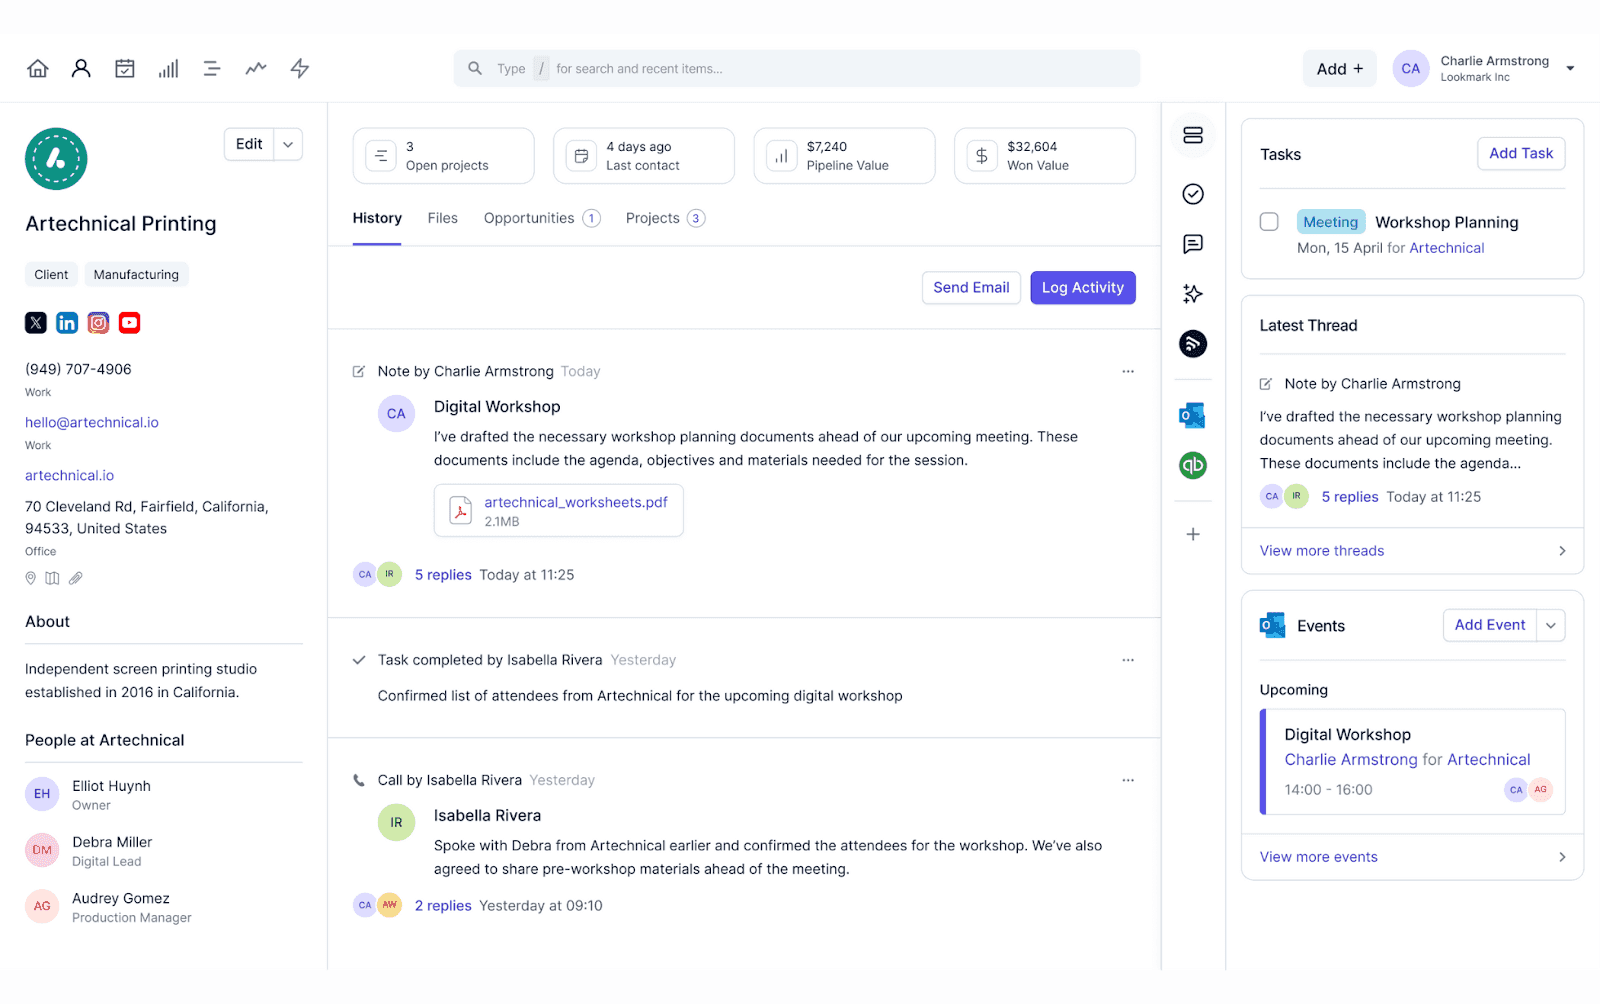Select the trends line graph icon
The height and width of the screenshot is (1004, 1600).
coord(255,68)
